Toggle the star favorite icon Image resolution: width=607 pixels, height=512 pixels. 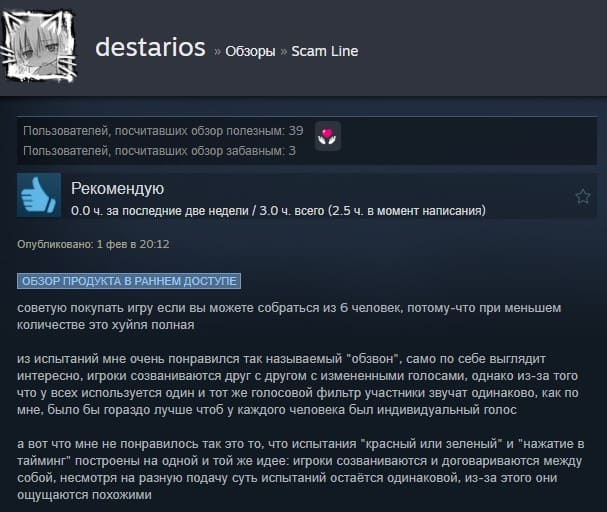click(583, 197)
